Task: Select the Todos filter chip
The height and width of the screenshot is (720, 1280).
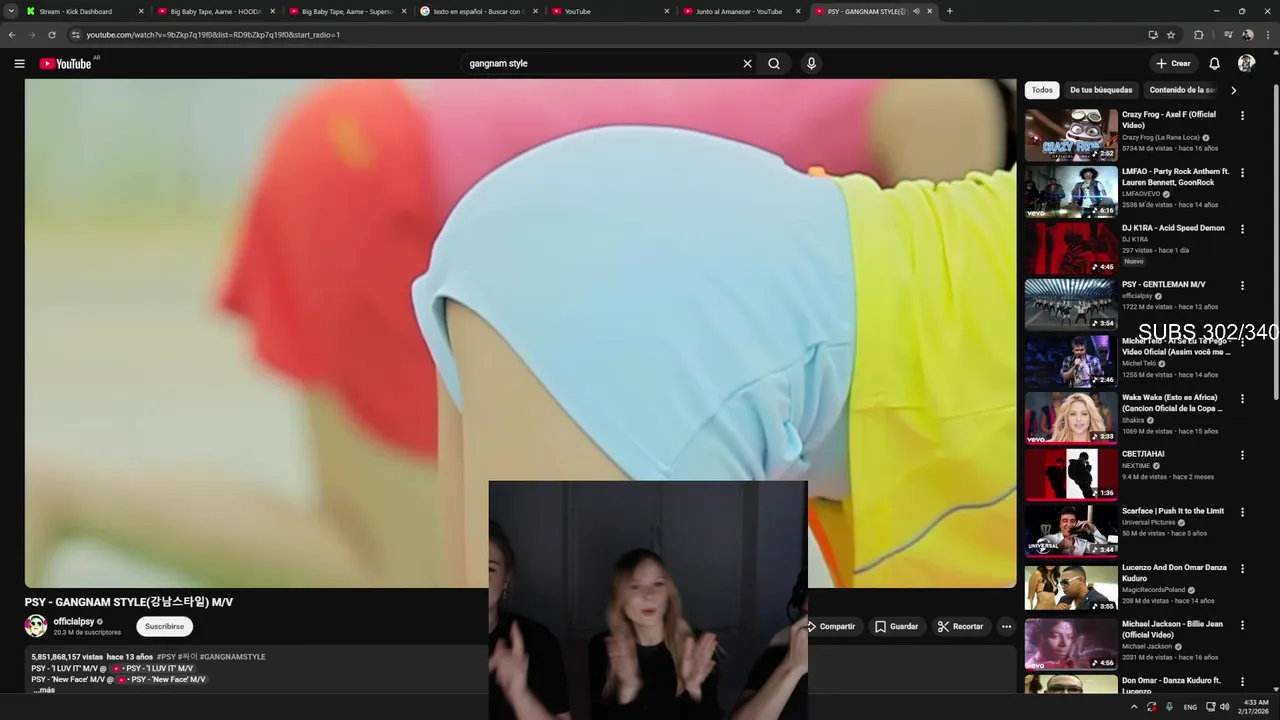Action: (x=1042, y=90)
